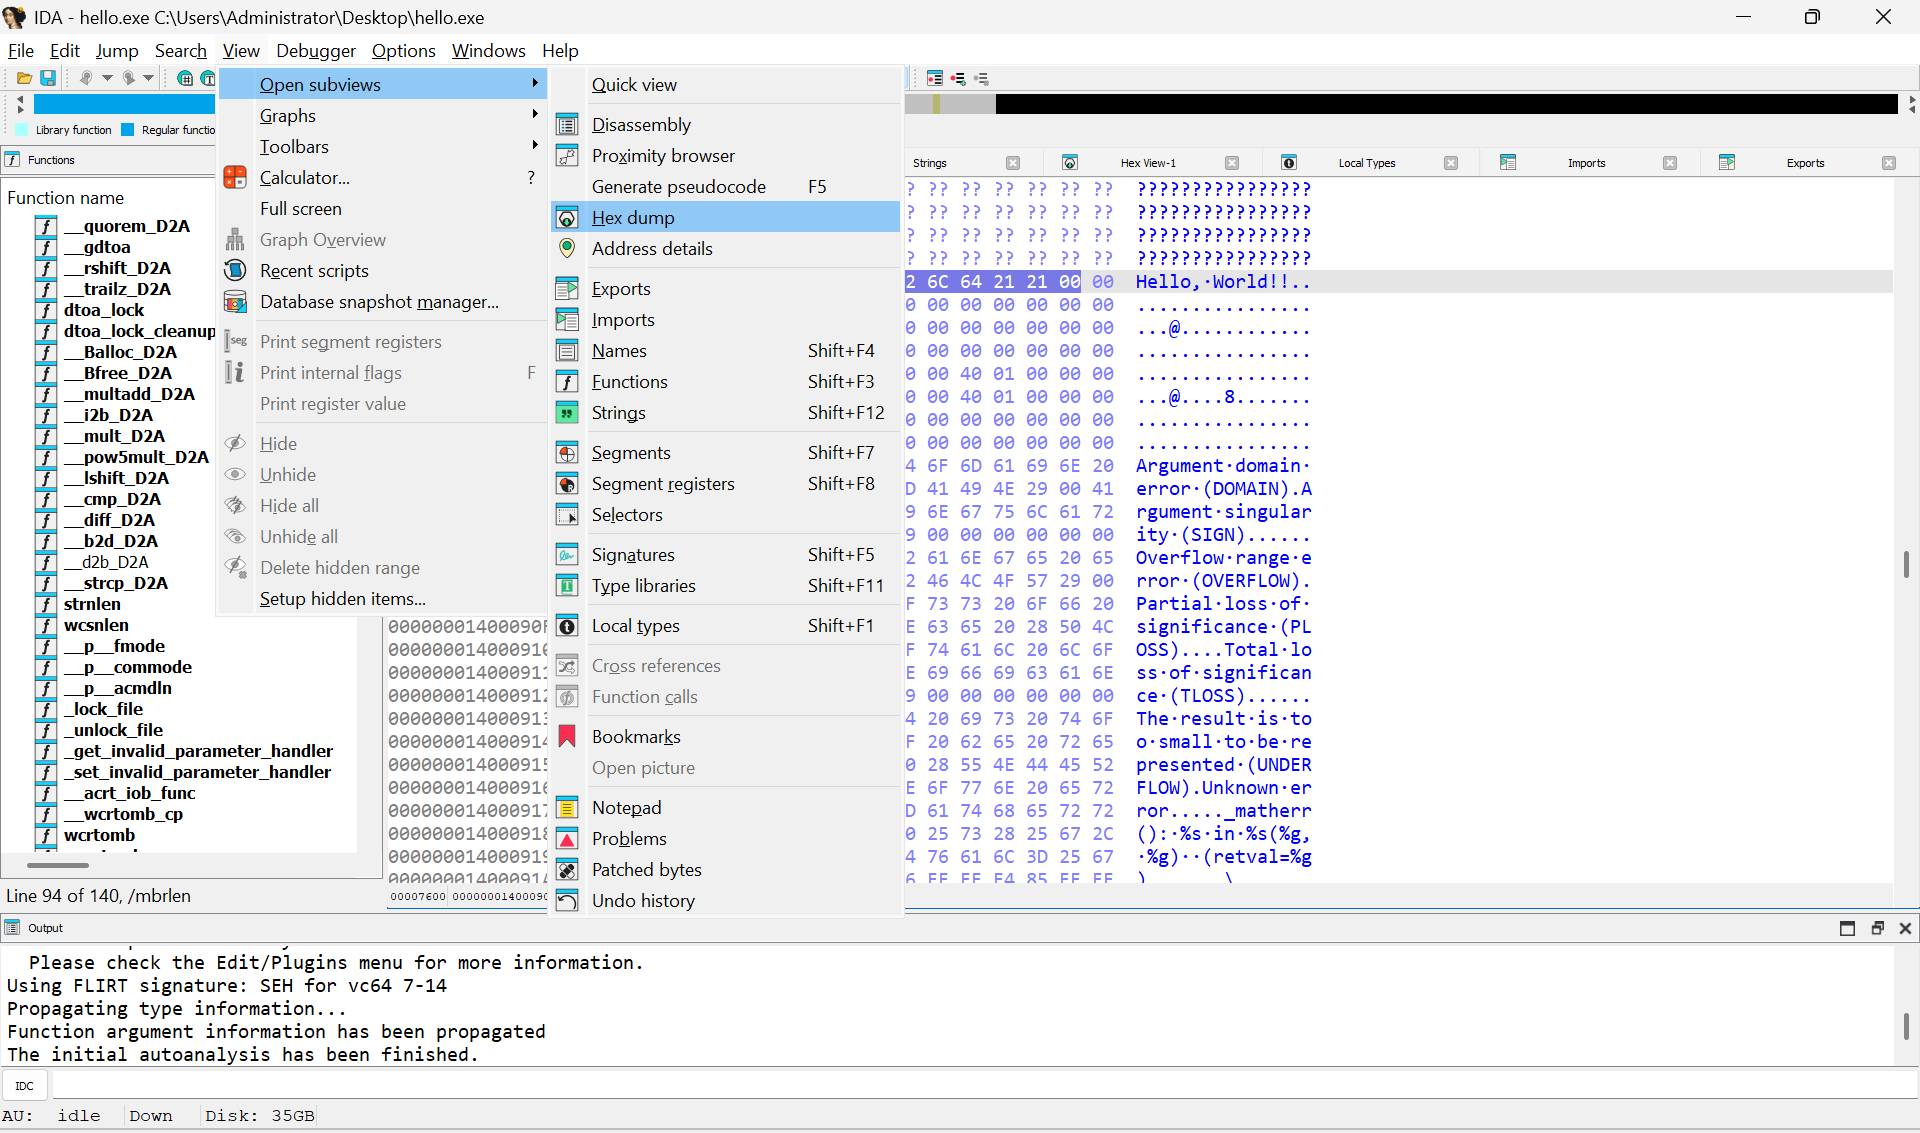Viewport: 1920px width, 1133px height.
Task: Select Unhide all to reveal hidden ranges
Action: pos(300,536)
